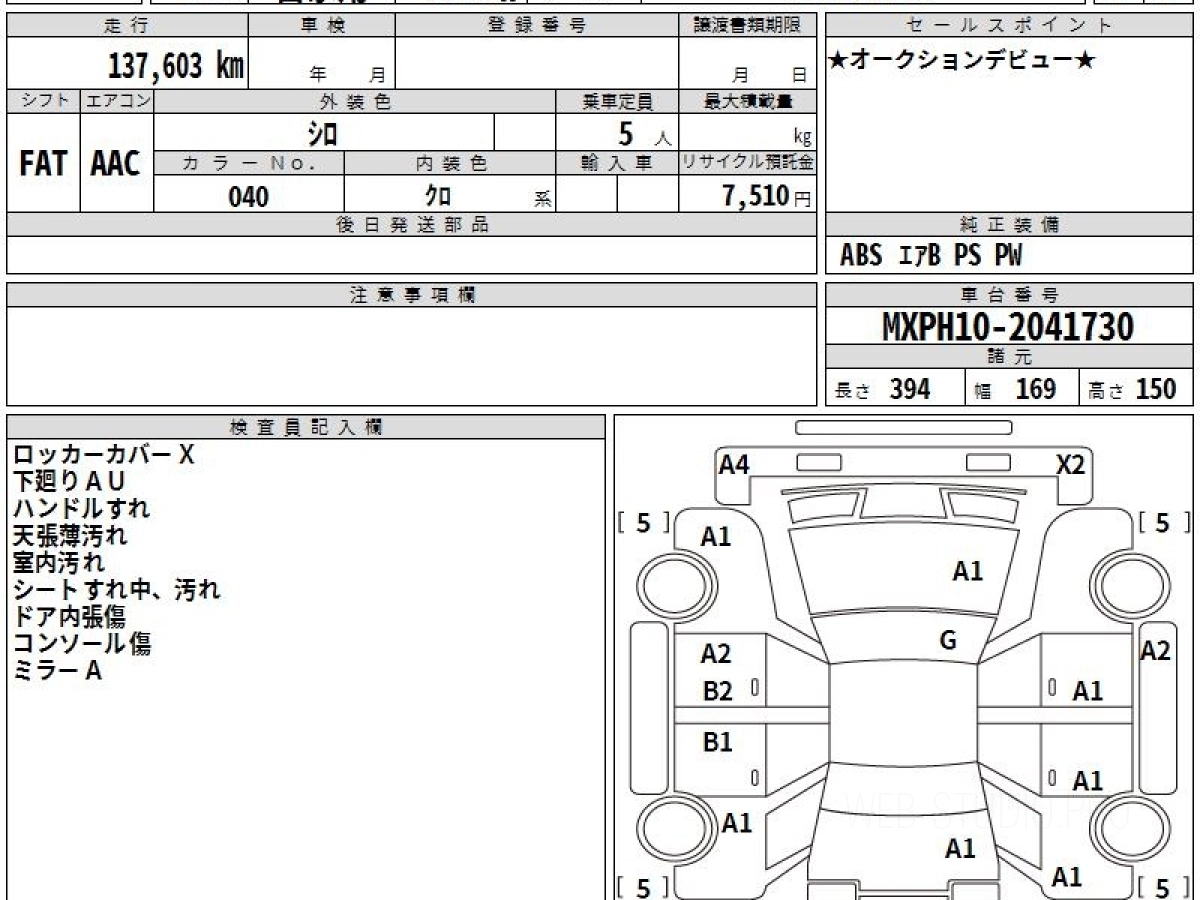
Task: Click the equipment list ABS エアB PS PW
Action: (x=931, y=256)
